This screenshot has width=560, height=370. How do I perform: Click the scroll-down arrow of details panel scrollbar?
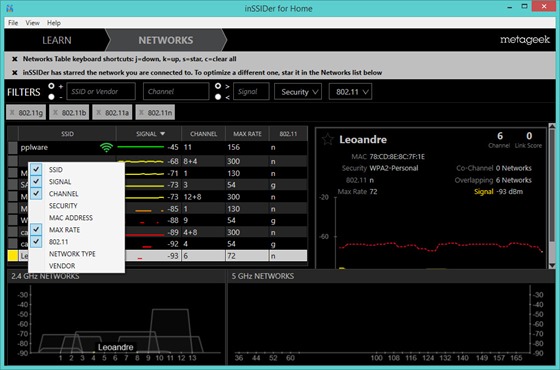[x=552, y=265]
